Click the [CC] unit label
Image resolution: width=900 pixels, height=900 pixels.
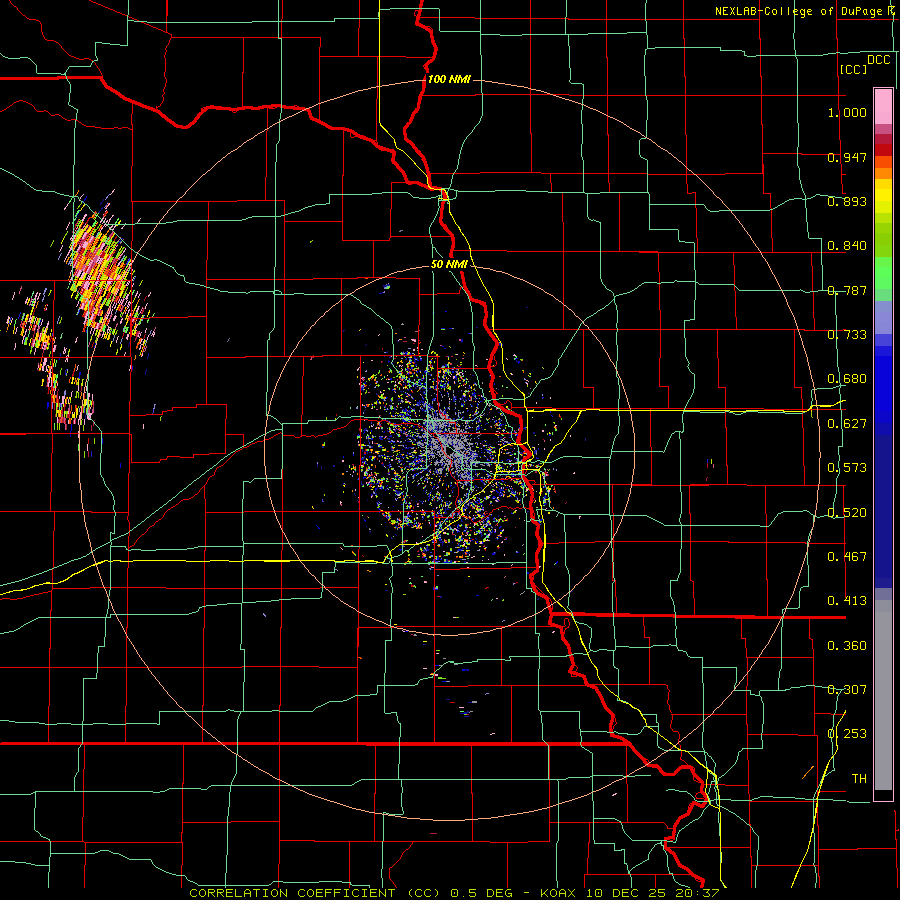click(853, 69)
